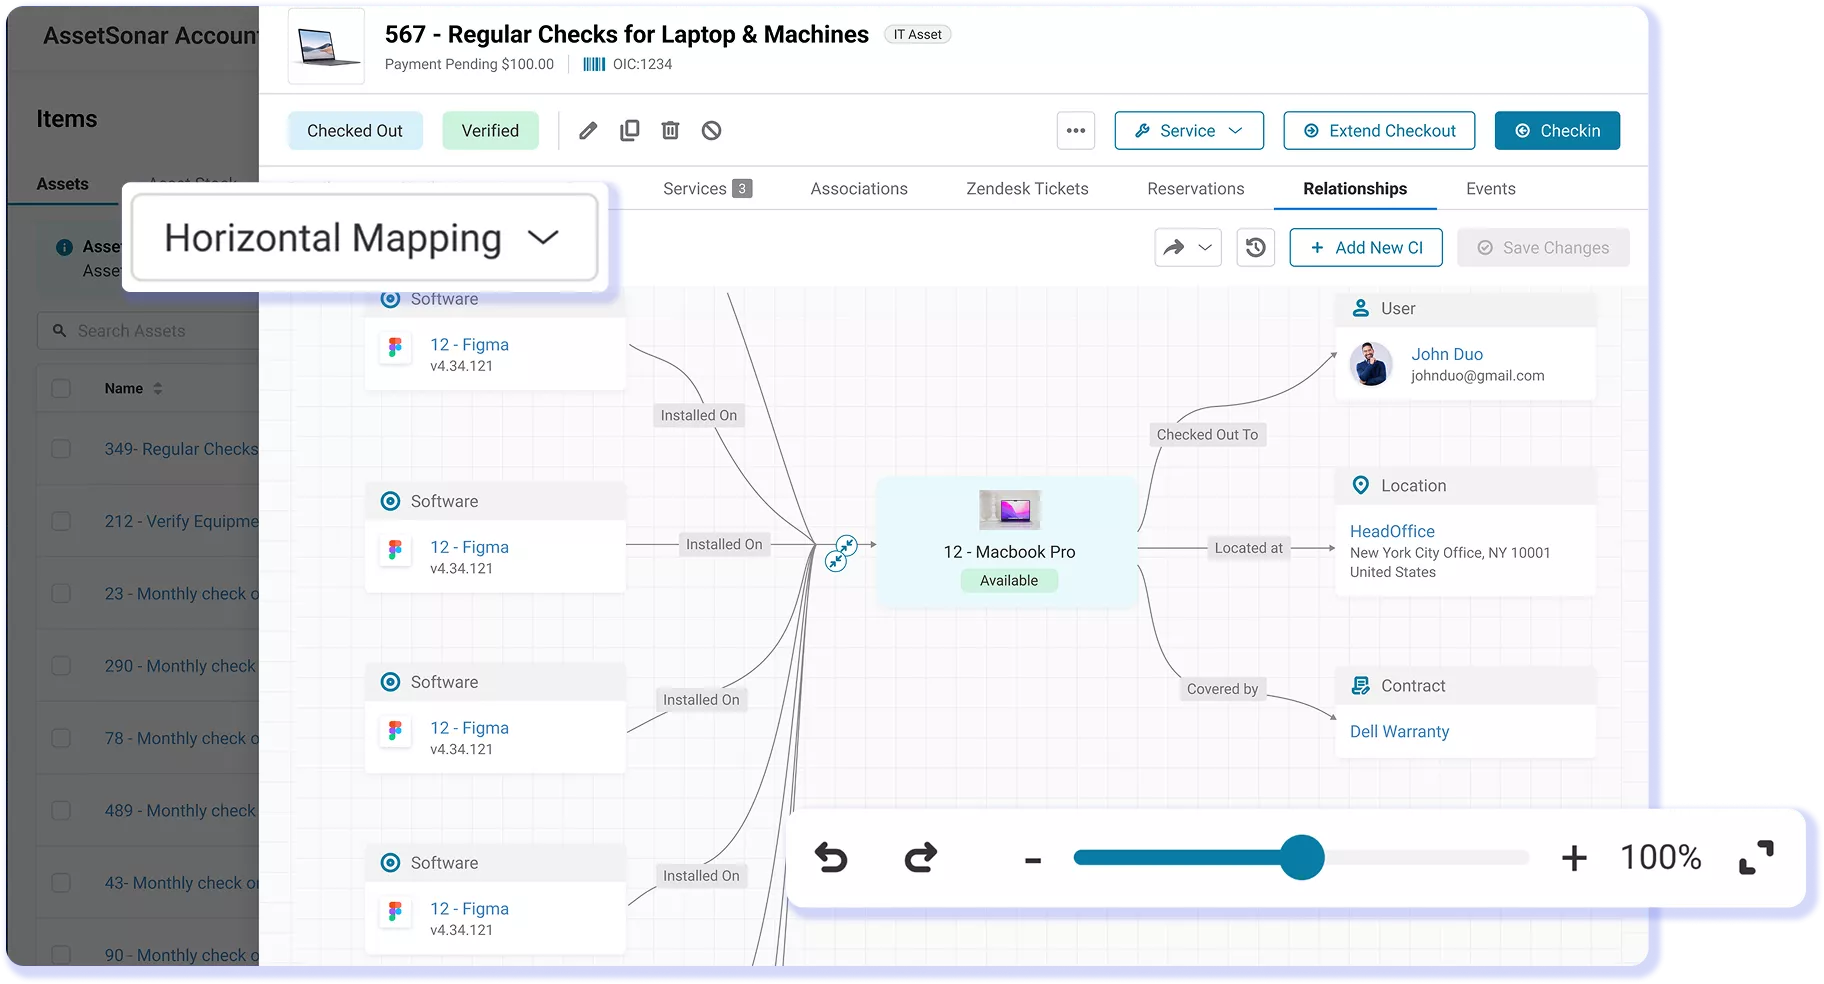Viewport: 1824px width, 984px height.
Task: Click the Located at relationship label
Action: [x=1248, y=548]
